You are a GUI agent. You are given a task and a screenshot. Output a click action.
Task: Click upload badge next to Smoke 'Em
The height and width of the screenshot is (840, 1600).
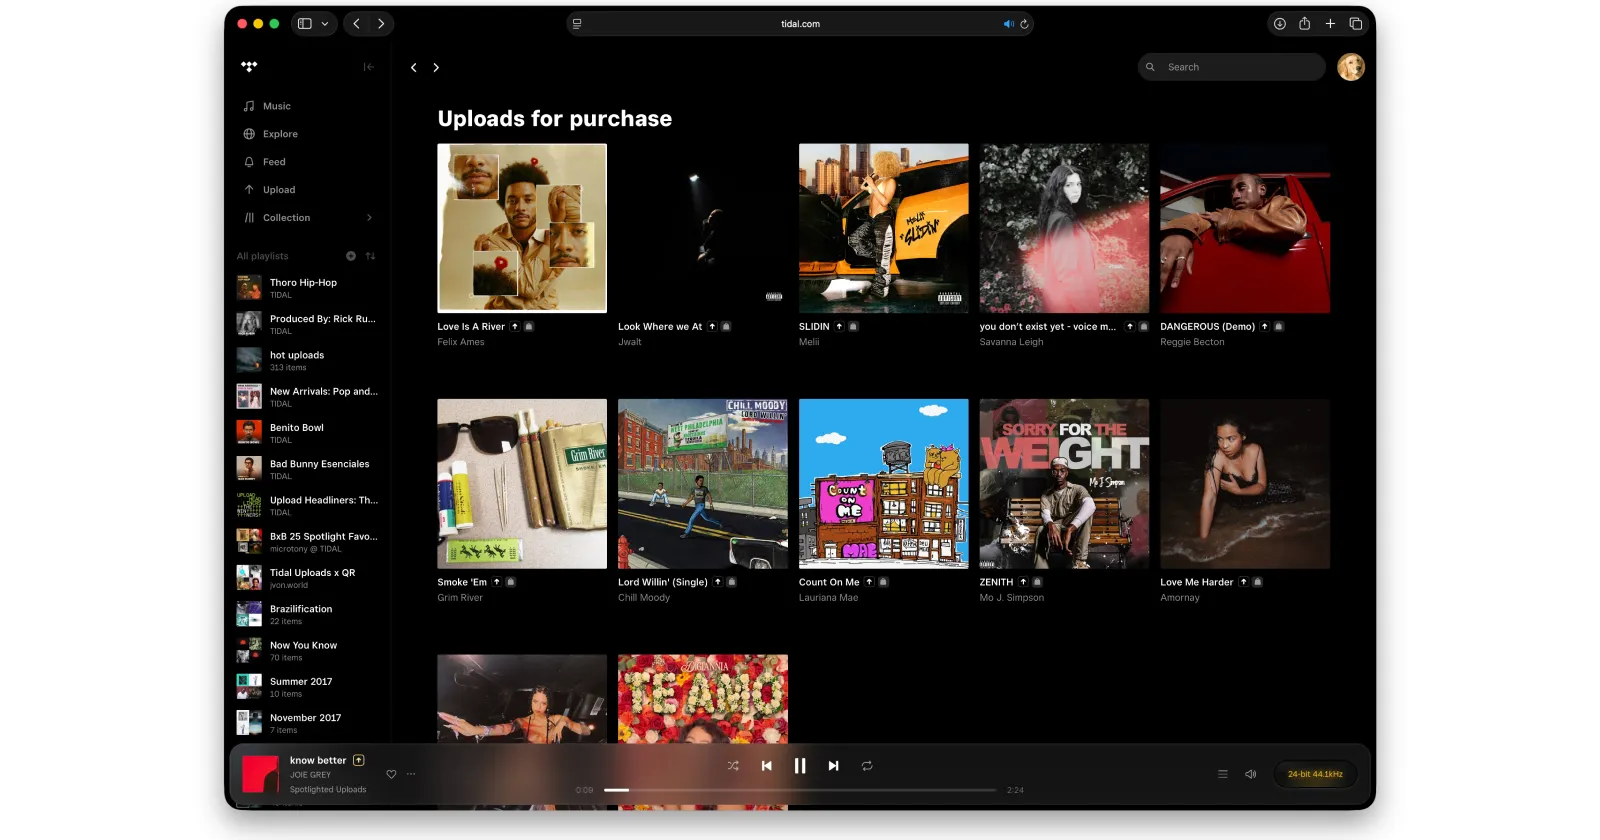tap(496, 582)
